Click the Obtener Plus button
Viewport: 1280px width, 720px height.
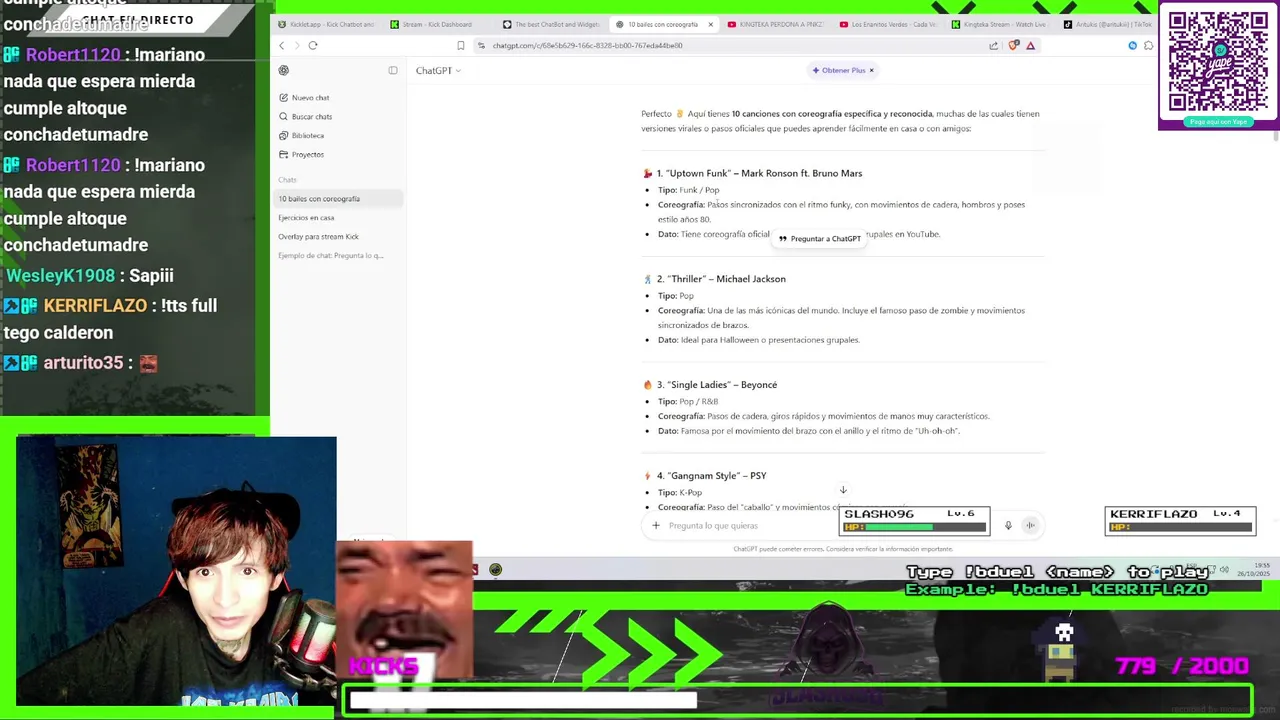pyautogui.click(x=838, y=70)
